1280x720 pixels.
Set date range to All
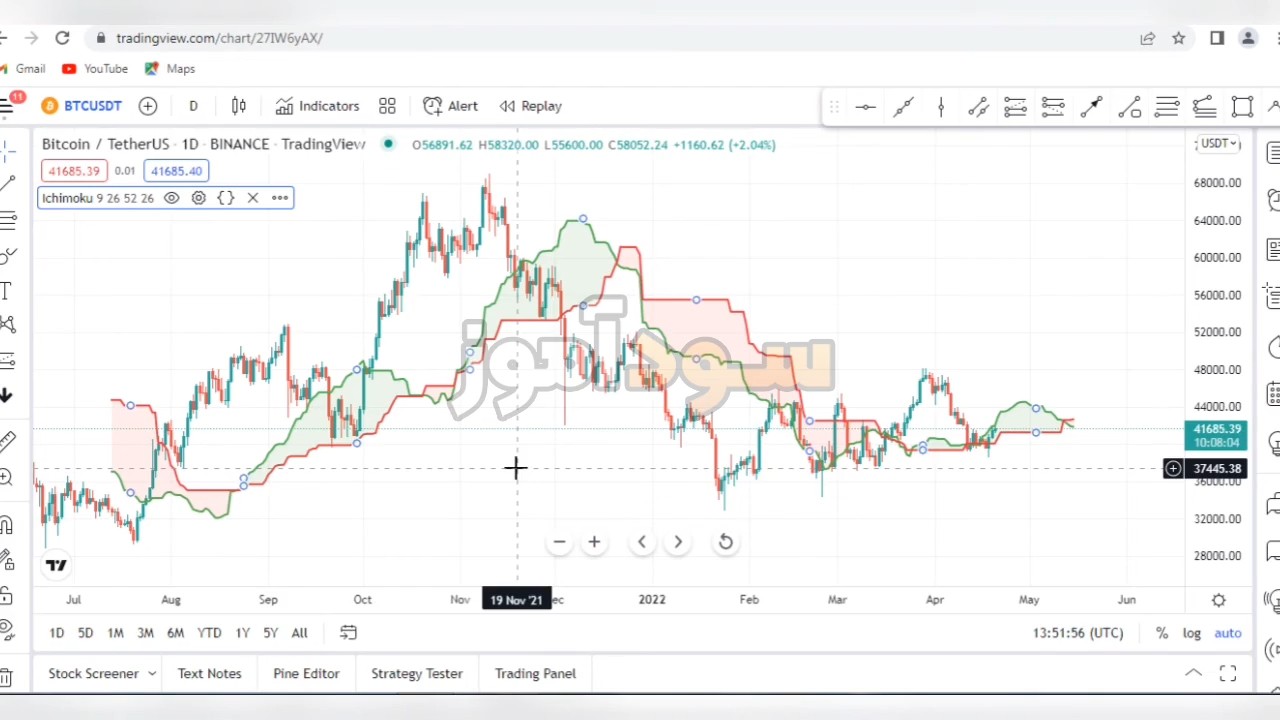[x=299, y=633]
